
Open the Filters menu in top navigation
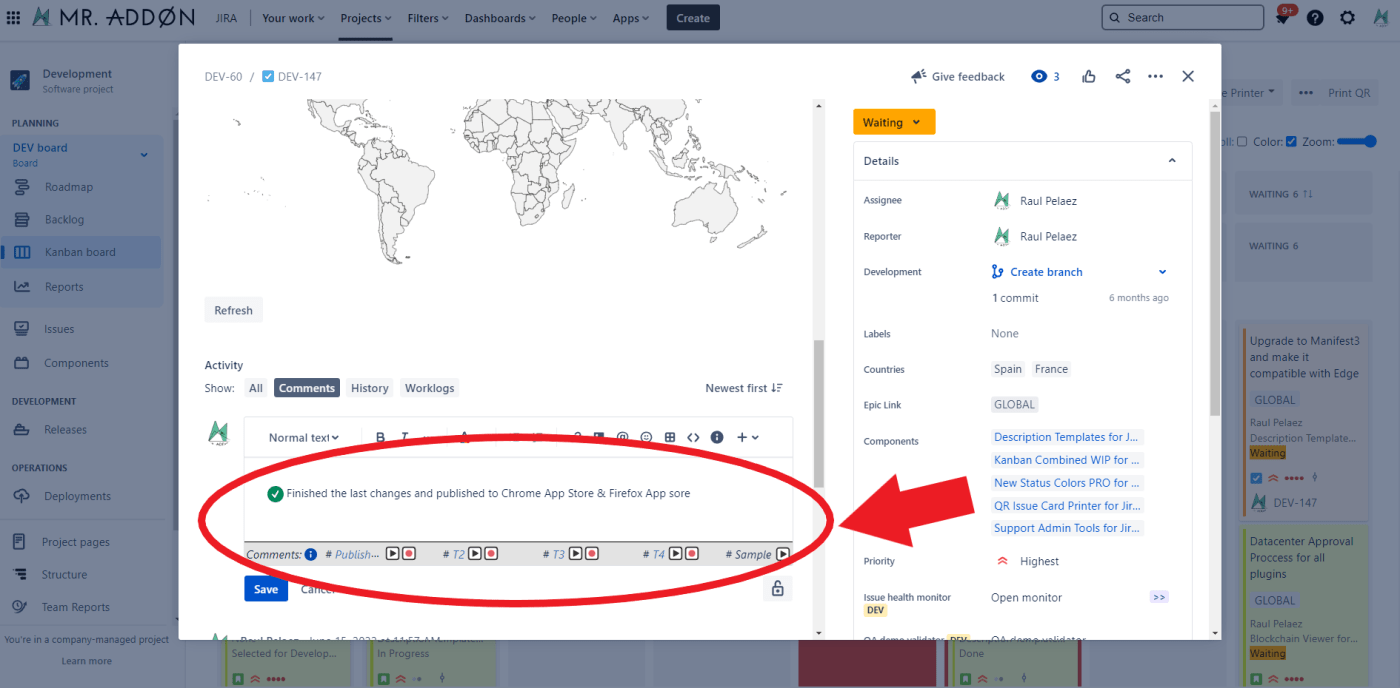tap(428, 18)
